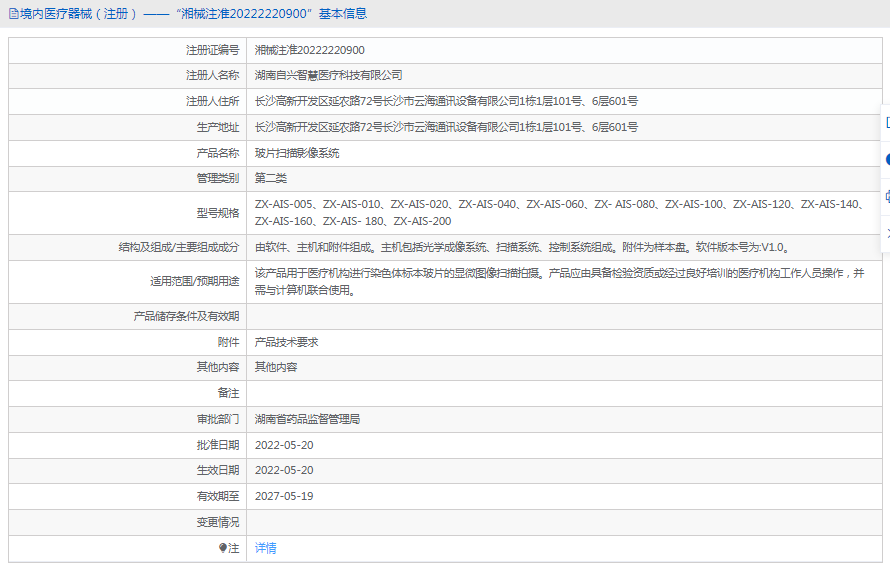Click the 变更情况 row label
The width and height of the screenshot is (890, 566).
[218, 522]
